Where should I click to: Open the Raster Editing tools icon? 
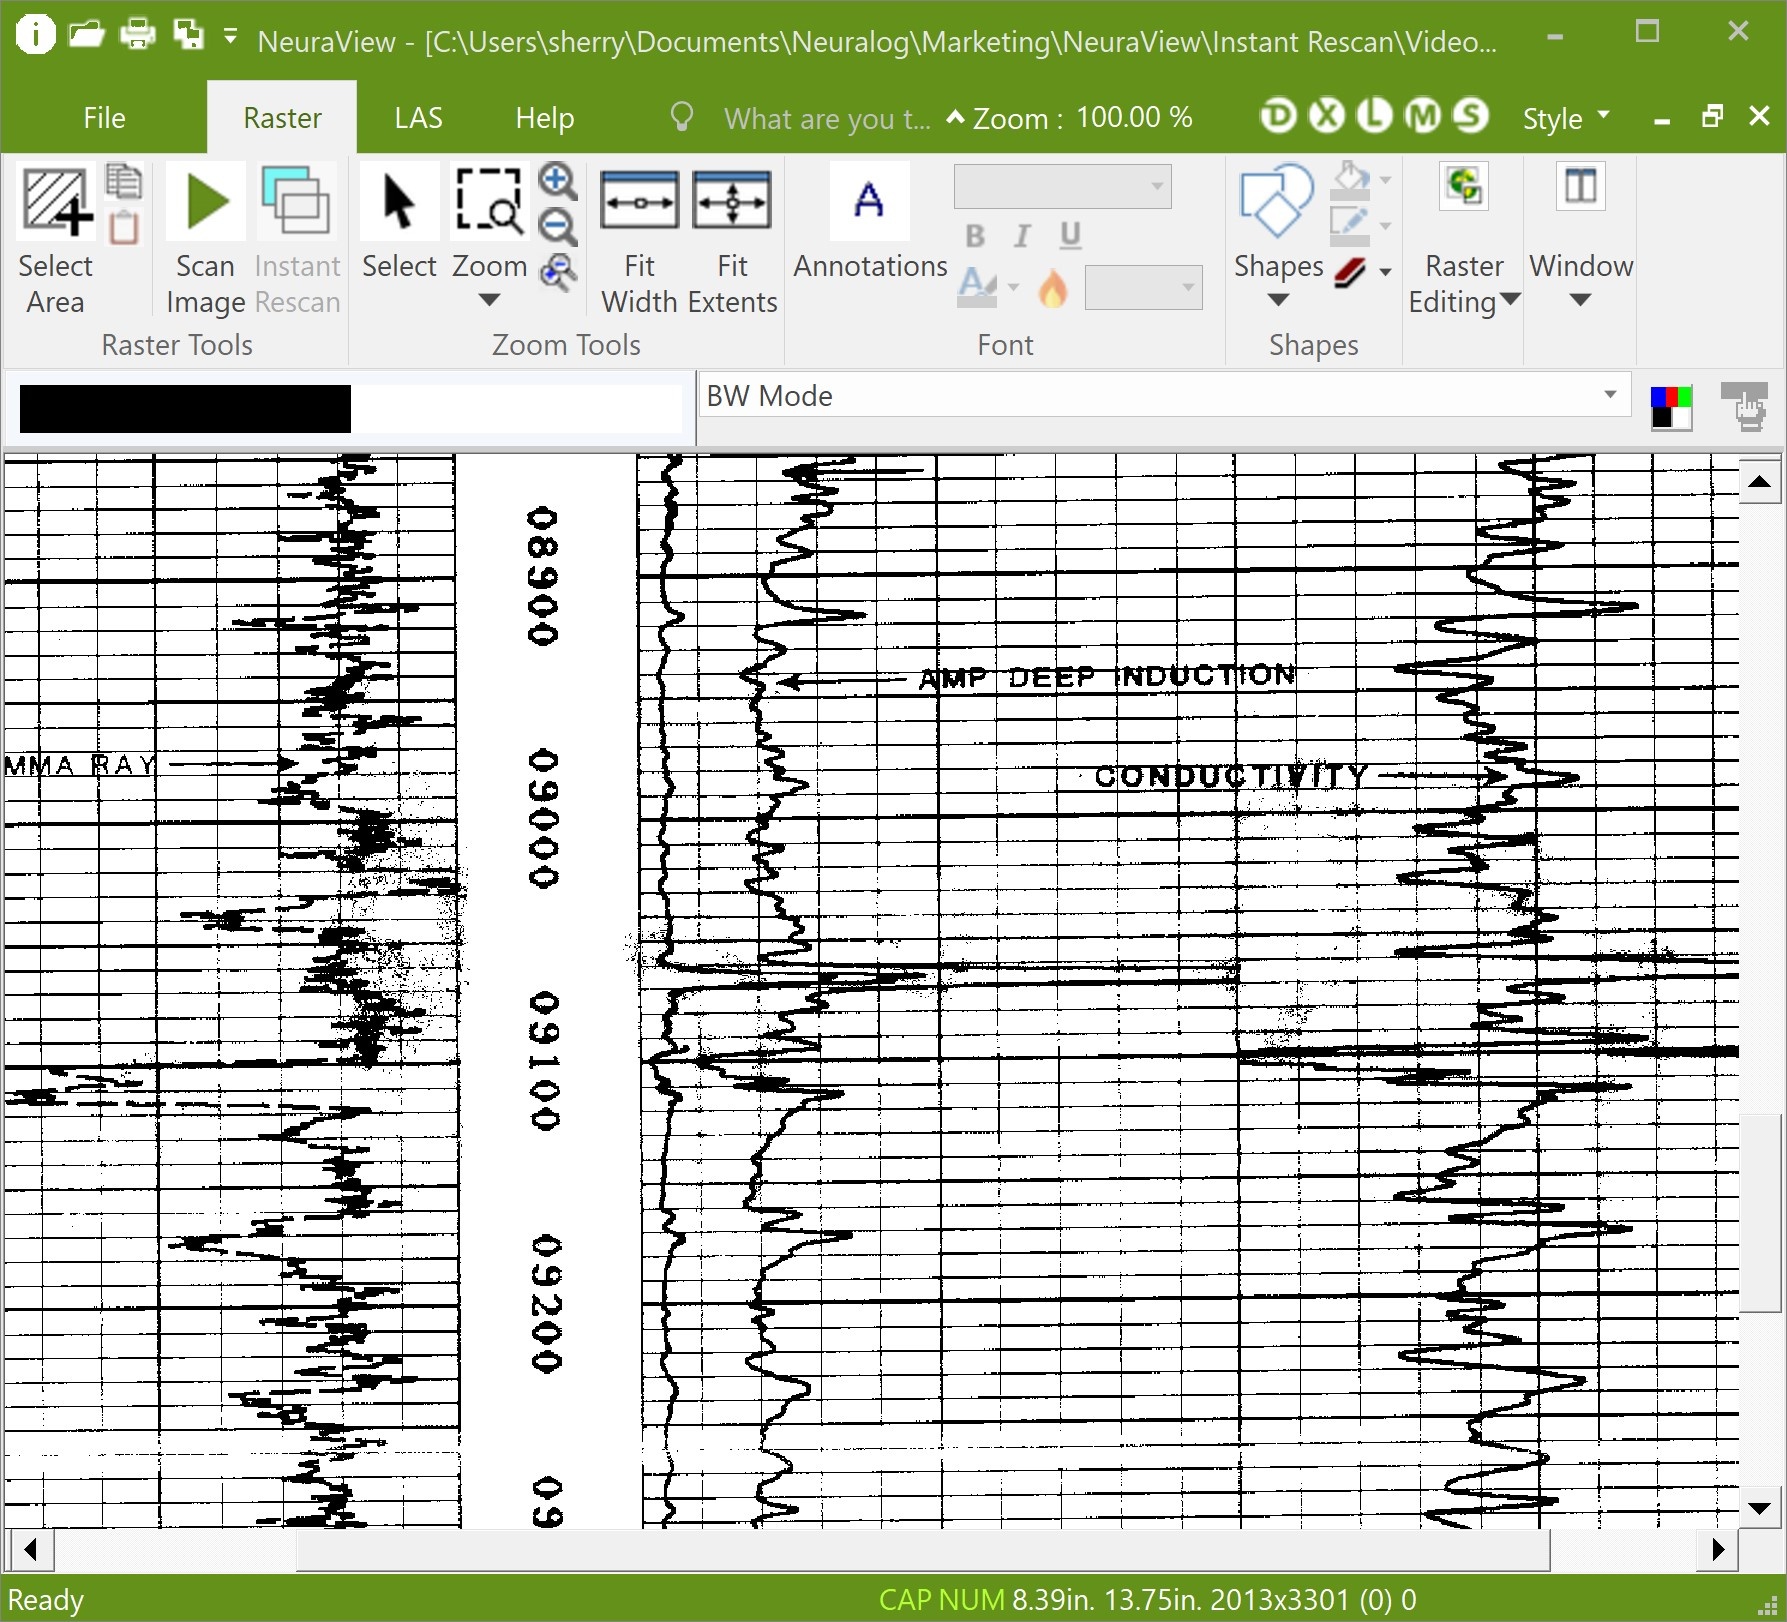pos(1464,187)
